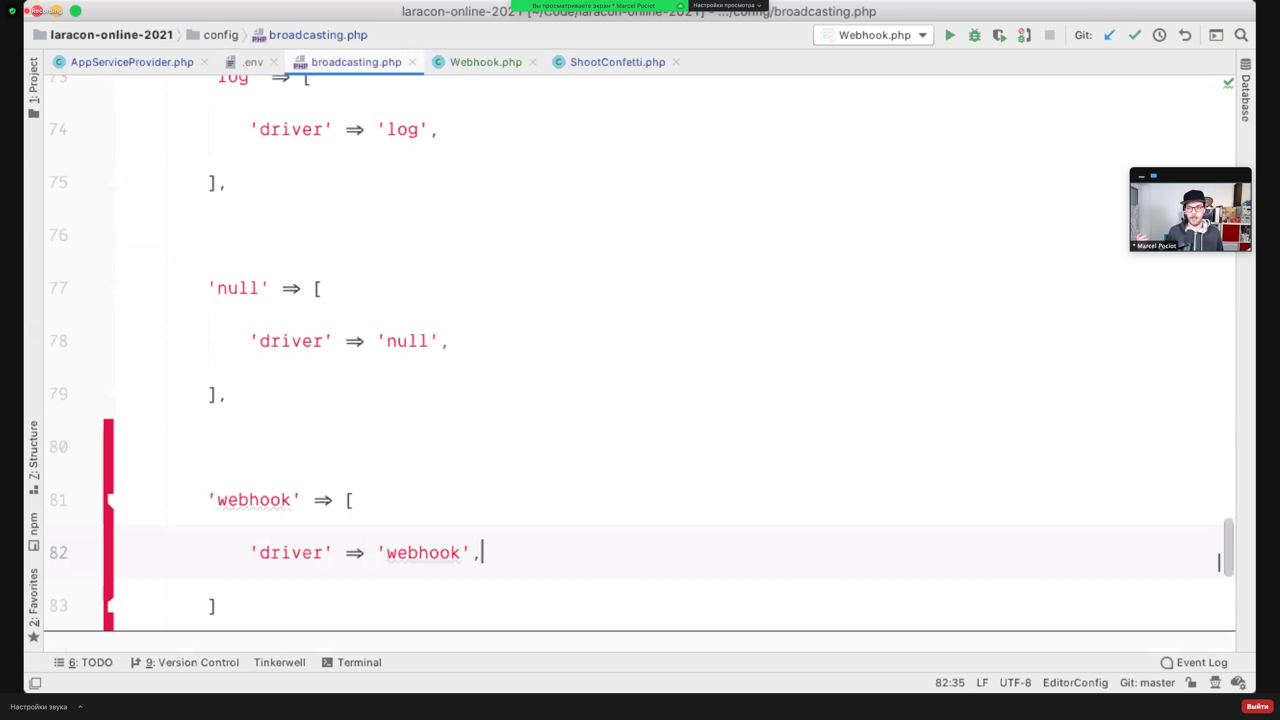
Task: Open Настройки звука audio settings
Action: (39, 707)
